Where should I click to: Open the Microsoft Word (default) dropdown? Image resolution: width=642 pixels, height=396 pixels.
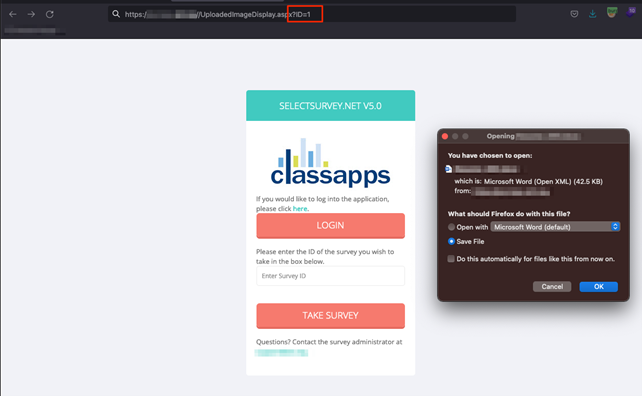coord(555,227)
